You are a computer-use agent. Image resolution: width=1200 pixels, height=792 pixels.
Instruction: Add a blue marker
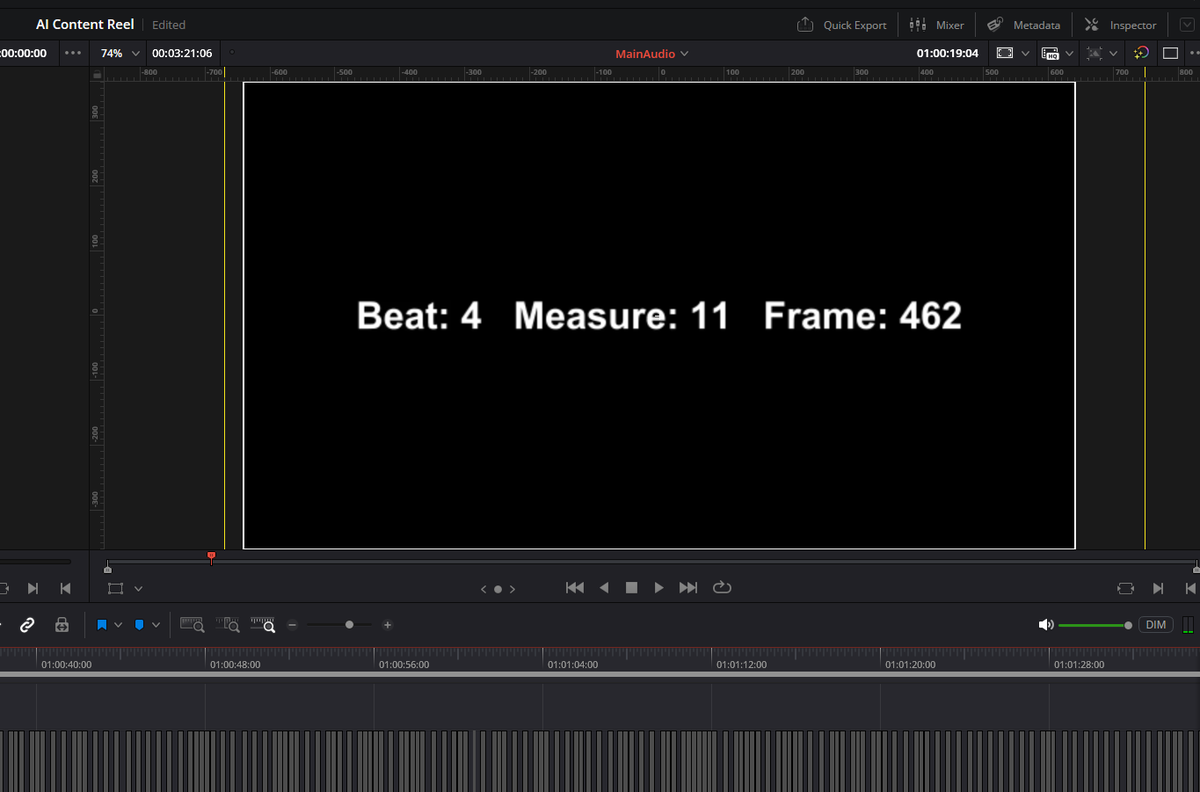(139, 625)
